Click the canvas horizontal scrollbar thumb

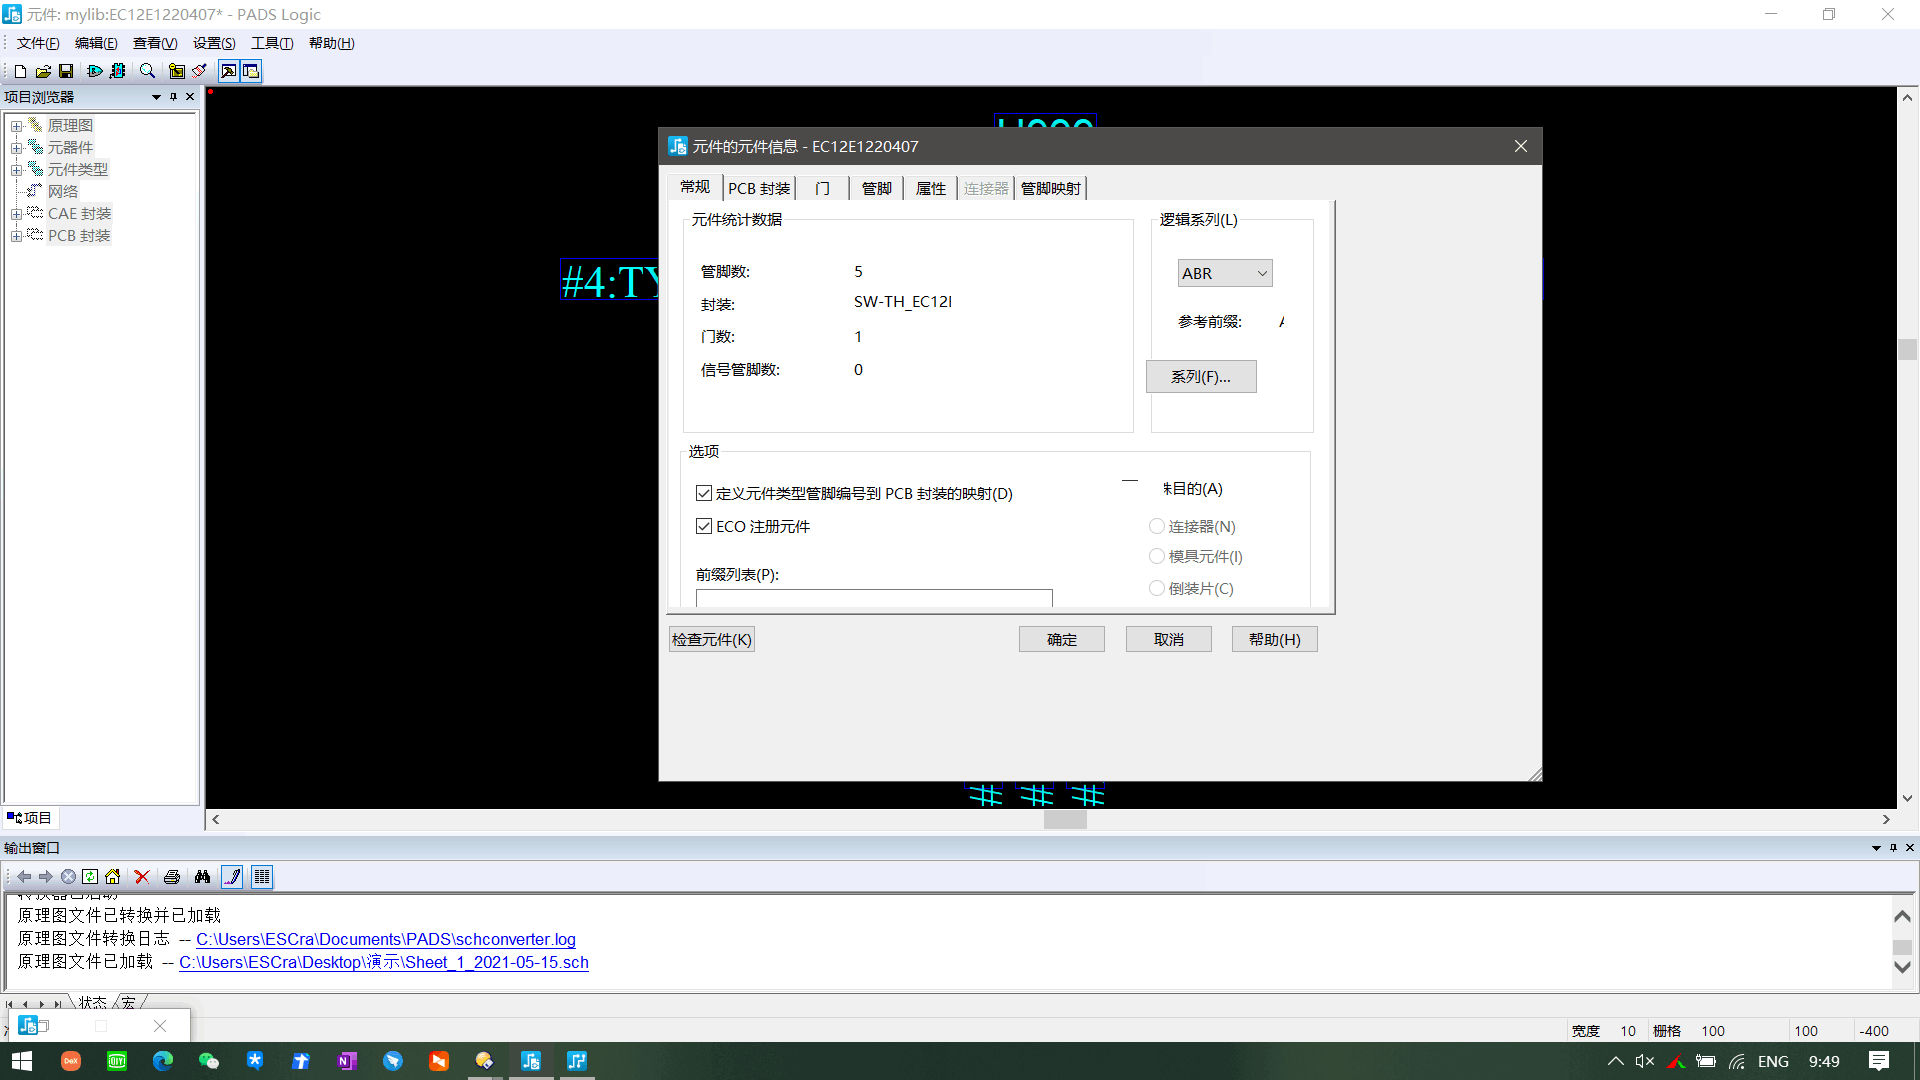(x=1065, y=820)
